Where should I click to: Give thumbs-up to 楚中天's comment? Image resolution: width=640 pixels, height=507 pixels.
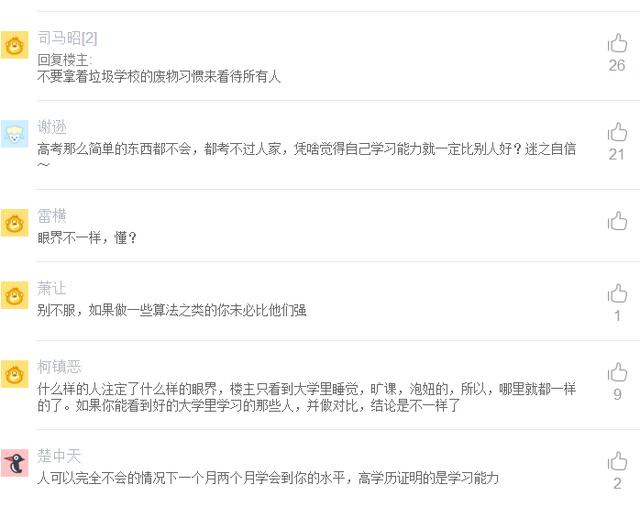pyautogui.click(x=617, y=461)
